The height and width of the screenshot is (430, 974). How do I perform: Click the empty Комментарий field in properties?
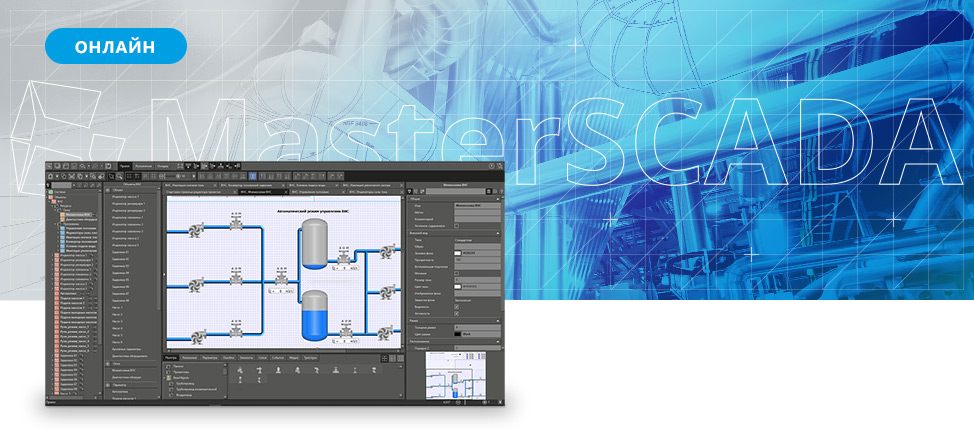pyautogui.click(x=478, y=219)
